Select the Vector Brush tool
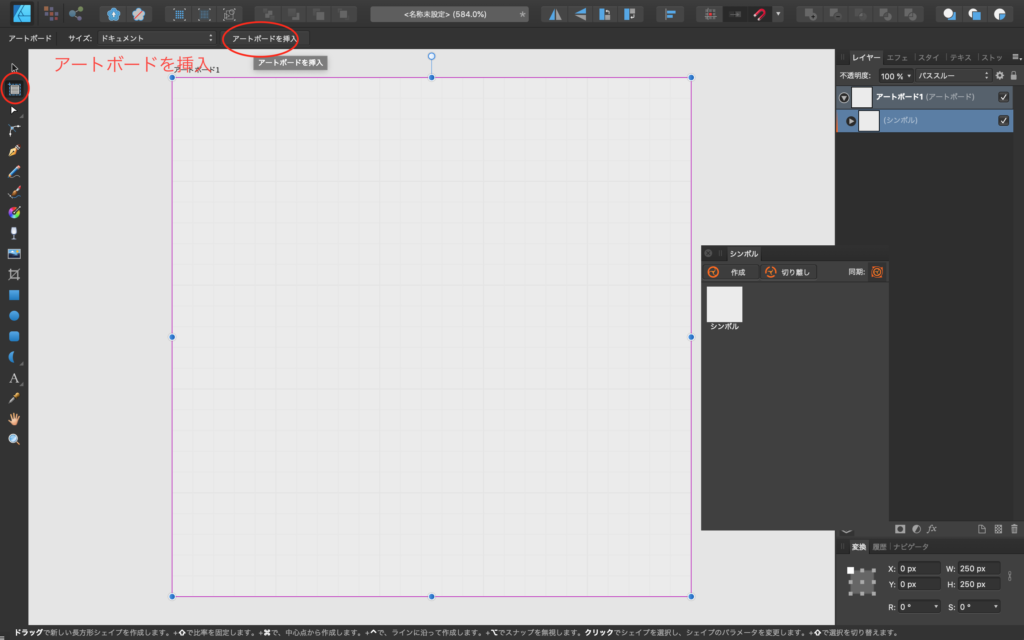This screenshot has height=640, width=1024. 14,192
